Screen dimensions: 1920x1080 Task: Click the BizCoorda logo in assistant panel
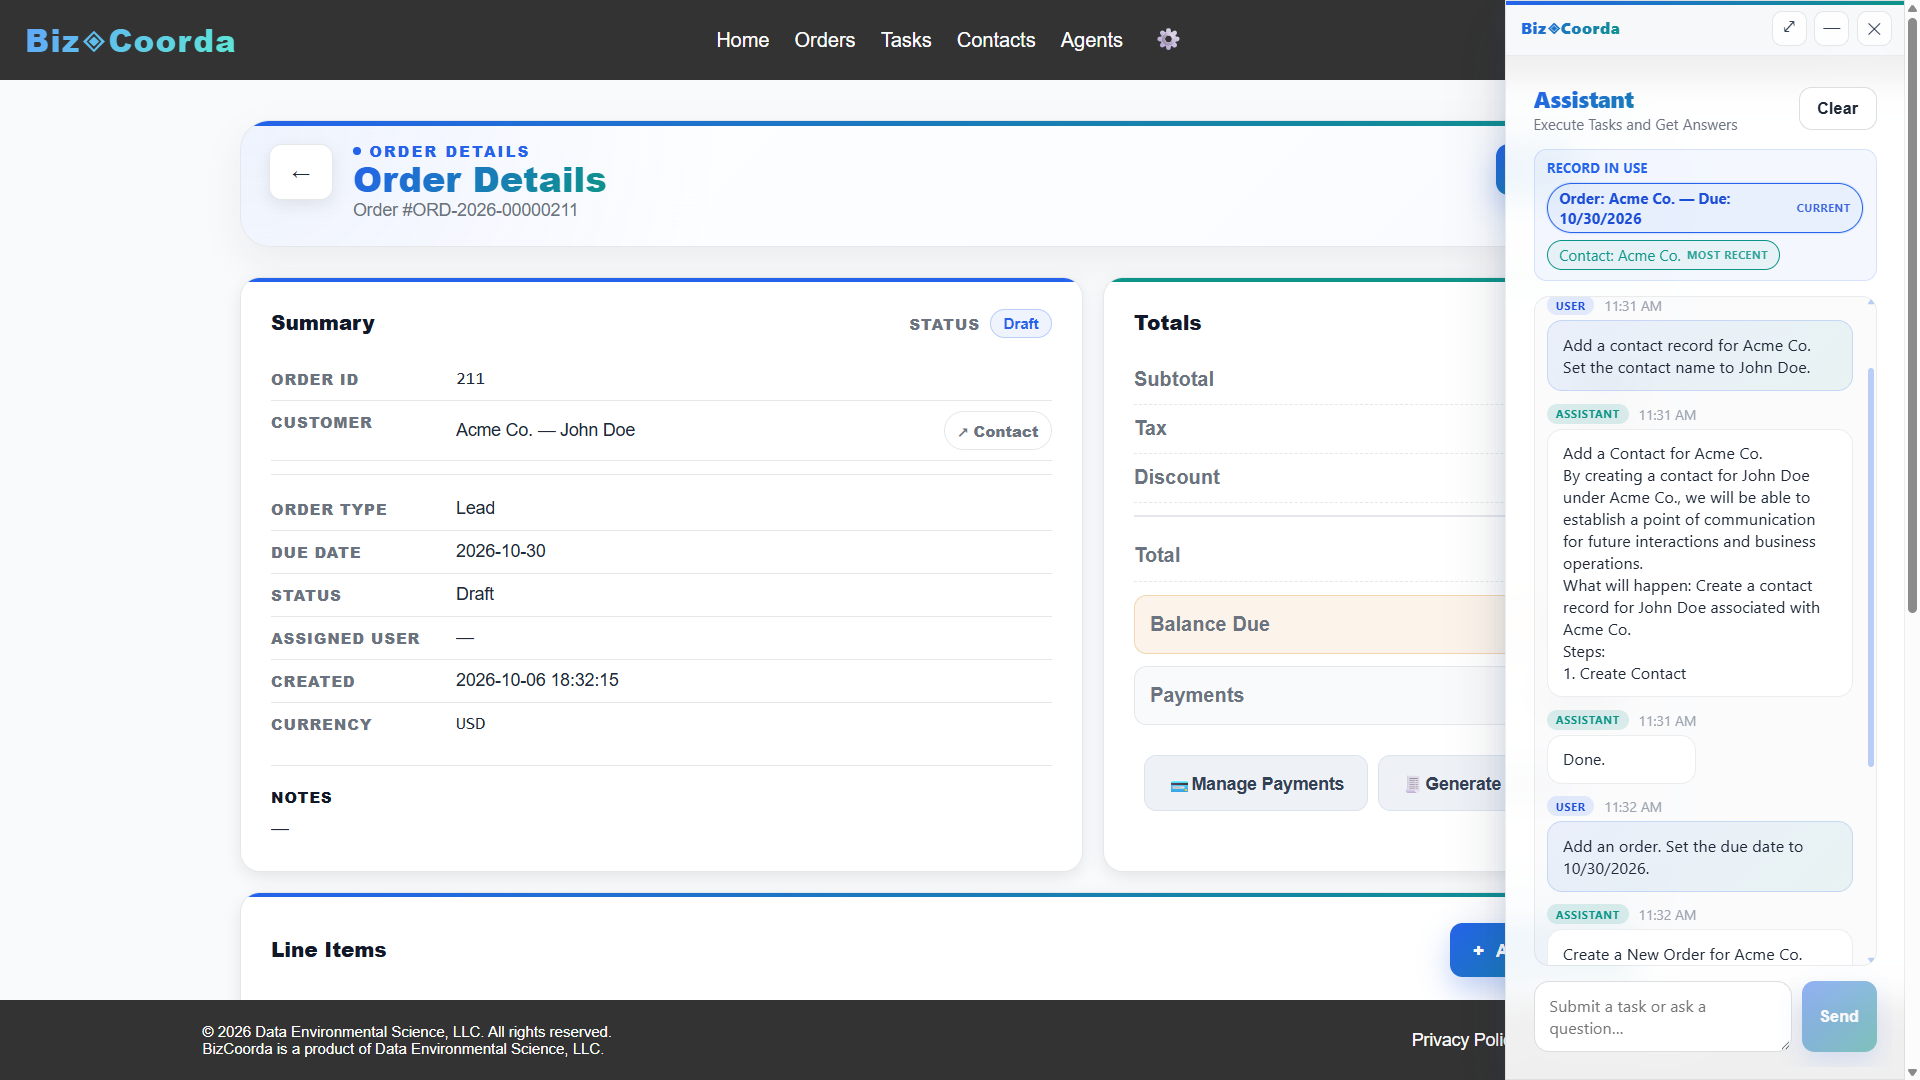(x=1570, y=28)
